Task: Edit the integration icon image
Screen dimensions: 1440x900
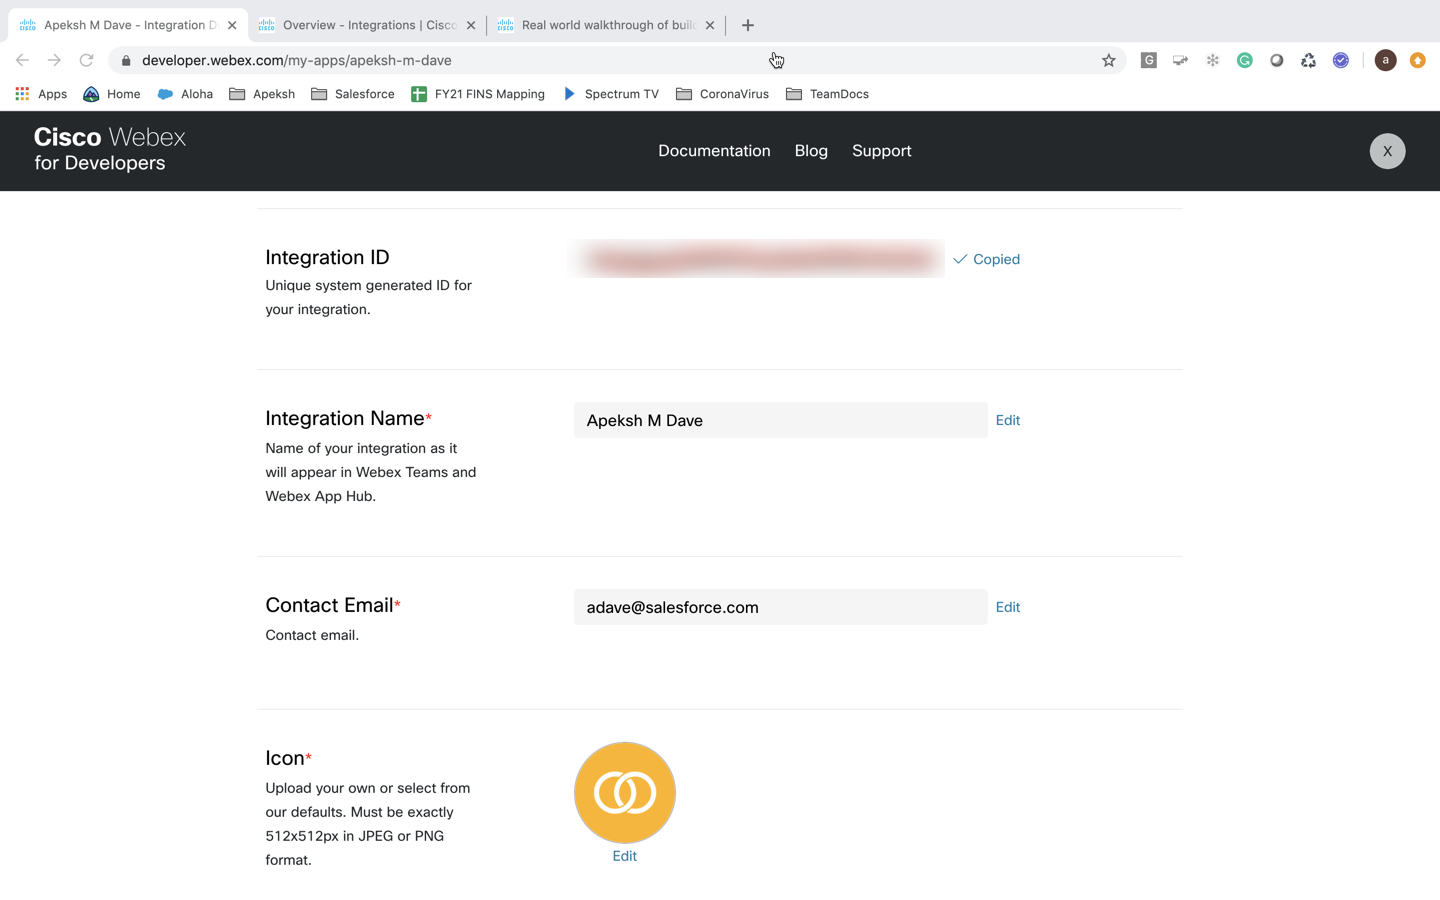Action: [624, 855]
